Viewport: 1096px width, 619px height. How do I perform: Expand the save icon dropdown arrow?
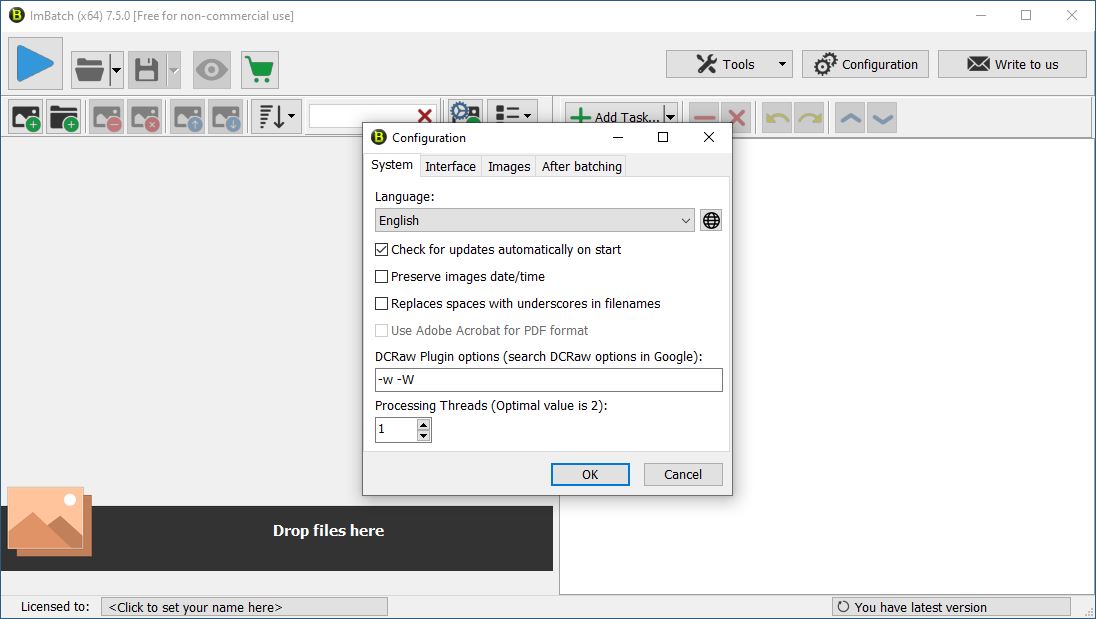point(173,70)
